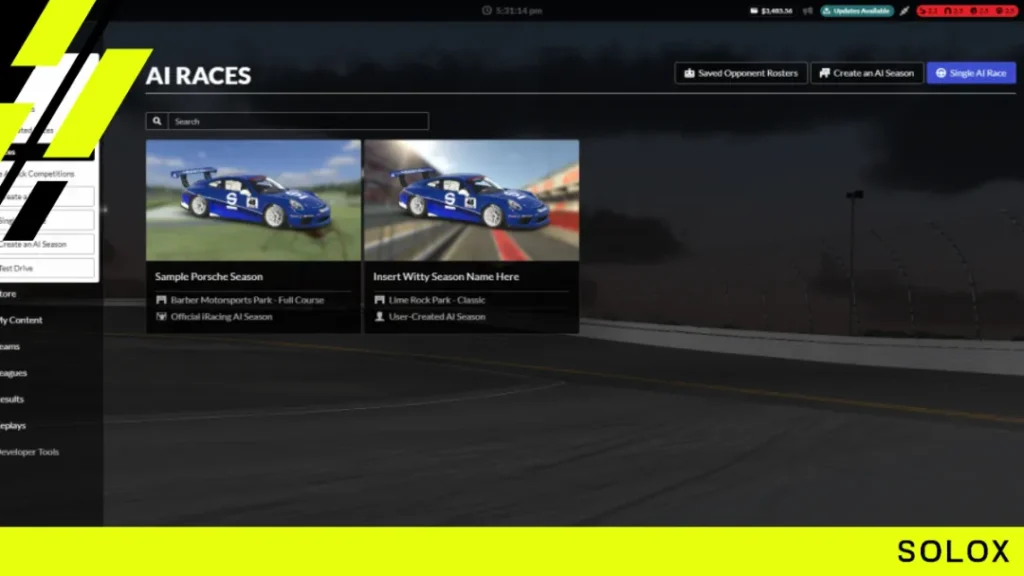Select the Insert Witty Season Name Here title
The image size is (1024, 576).
[446, 276]
